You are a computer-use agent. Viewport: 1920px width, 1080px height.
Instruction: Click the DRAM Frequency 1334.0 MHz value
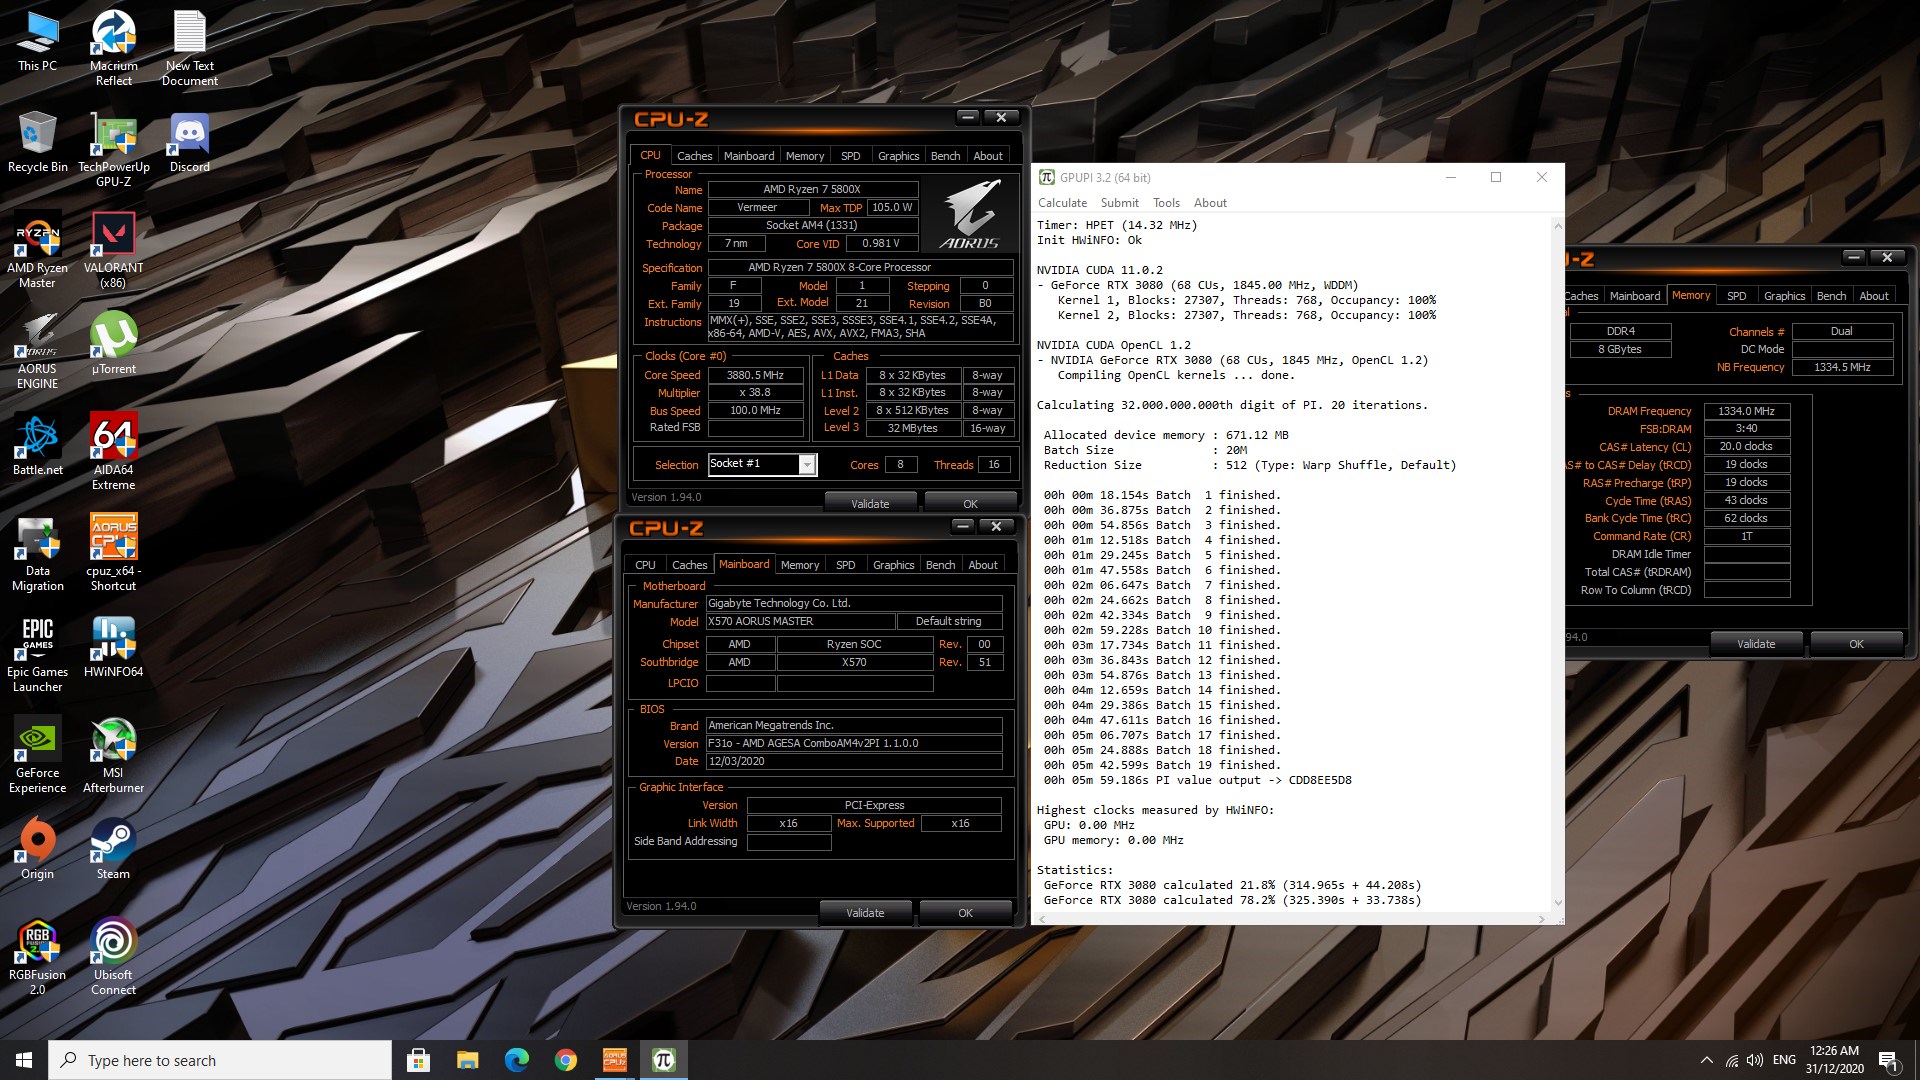pos(1746,411)
